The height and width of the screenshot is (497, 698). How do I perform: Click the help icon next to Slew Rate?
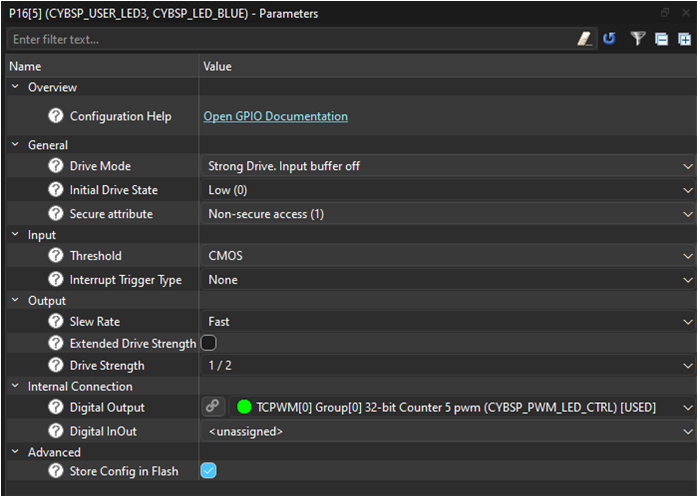(56, 322)
